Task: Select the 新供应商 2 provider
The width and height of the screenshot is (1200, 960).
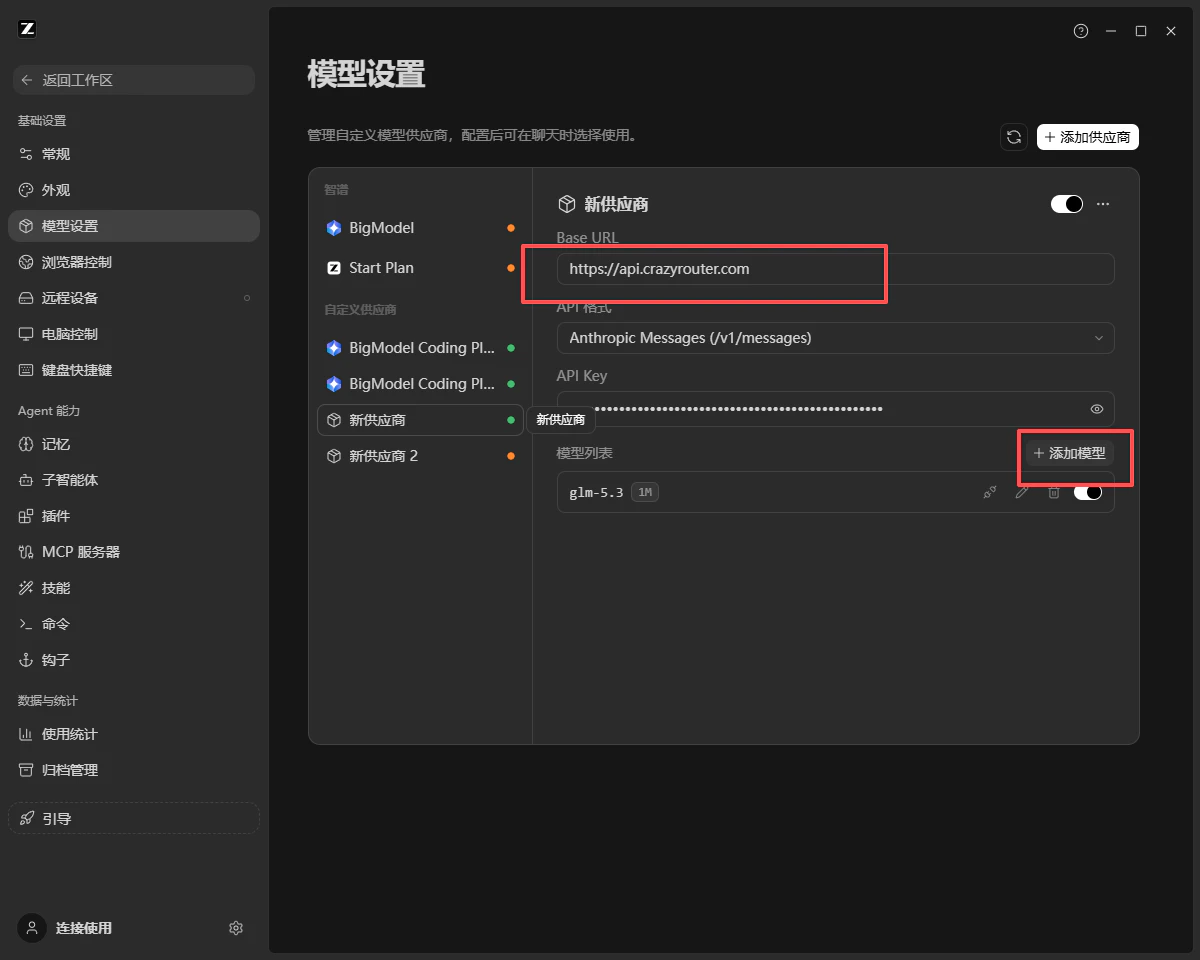Action: tap(420, 456)
